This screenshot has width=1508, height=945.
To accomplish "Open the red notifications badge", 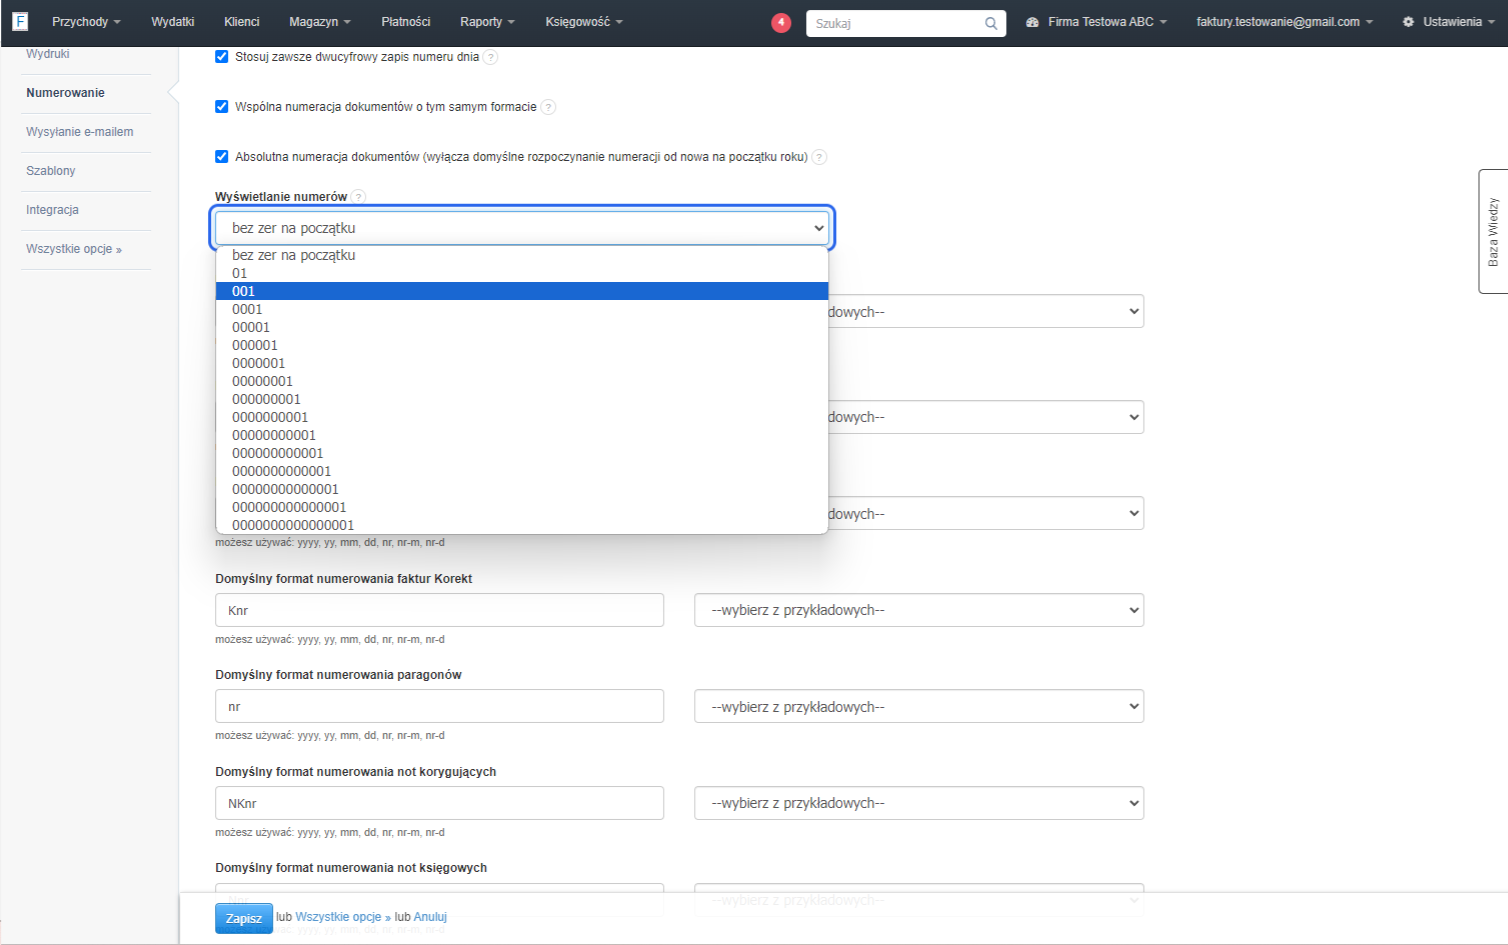I will [781, 22].
